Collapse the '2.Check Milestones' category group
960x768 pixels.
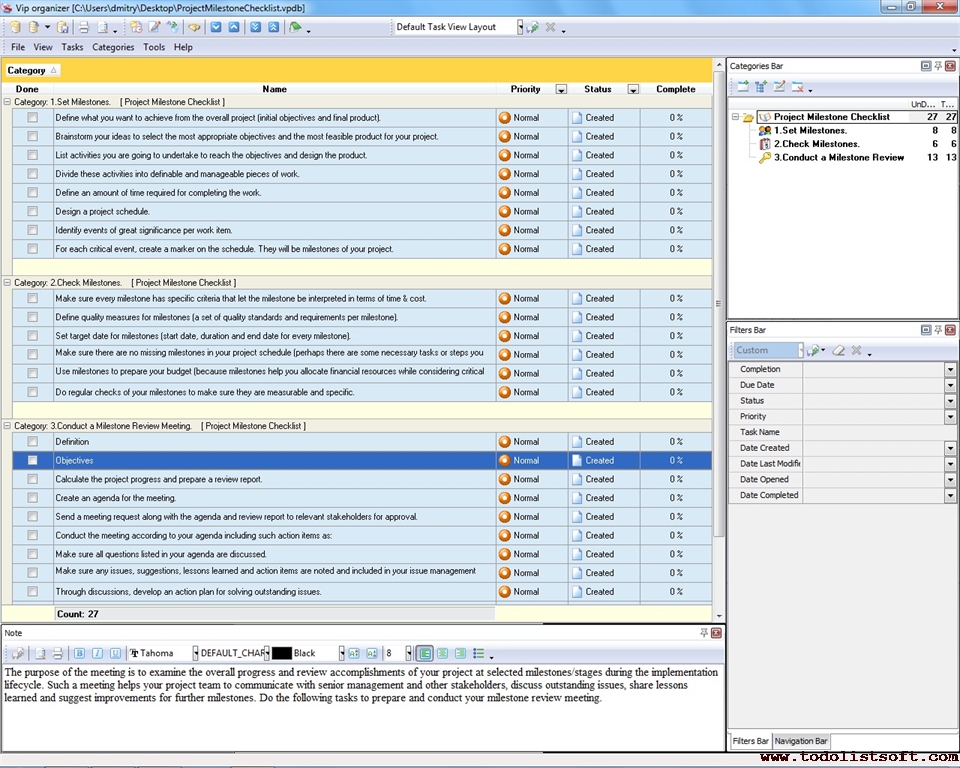point(8,283)
